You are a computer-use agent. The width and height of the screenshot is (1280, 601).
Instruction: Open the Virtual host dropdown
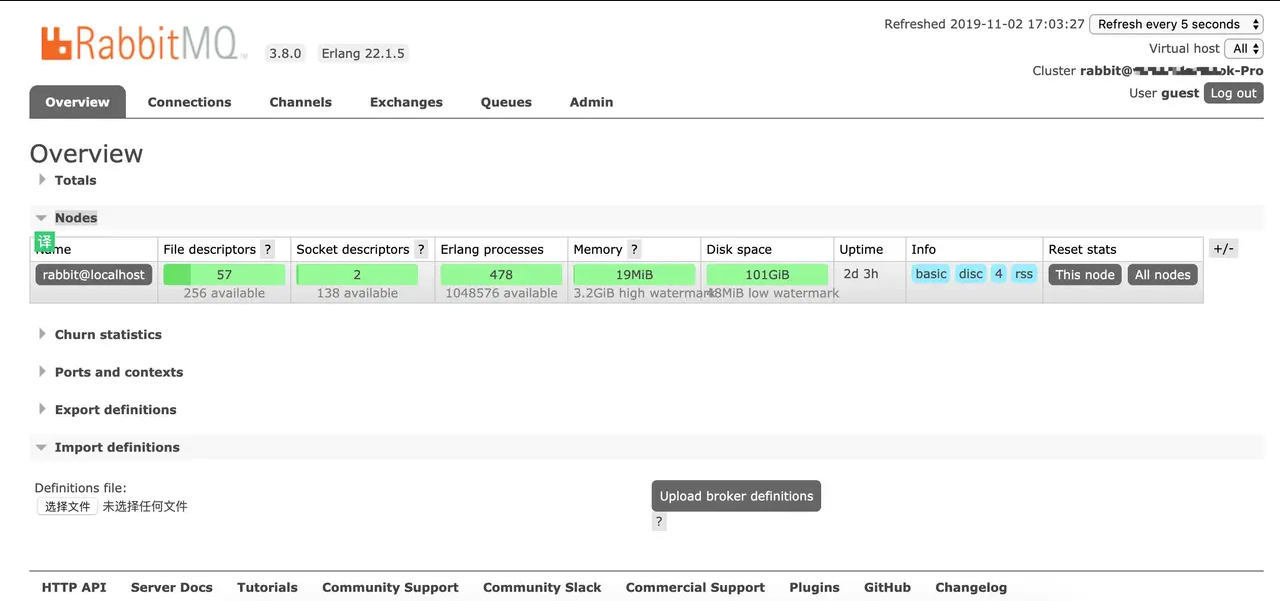tap(1245, 48)
